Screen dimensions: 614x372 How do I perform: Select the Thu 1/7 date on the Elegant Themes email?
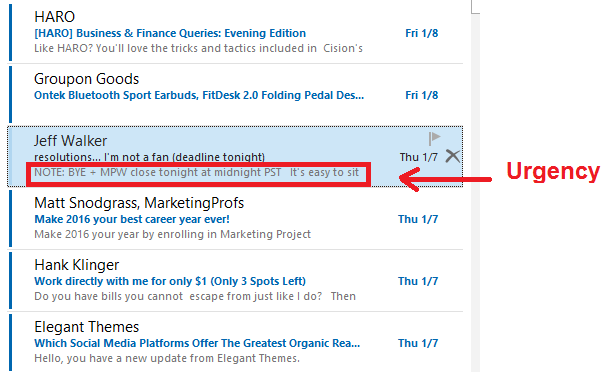click(x=418, y=343)
